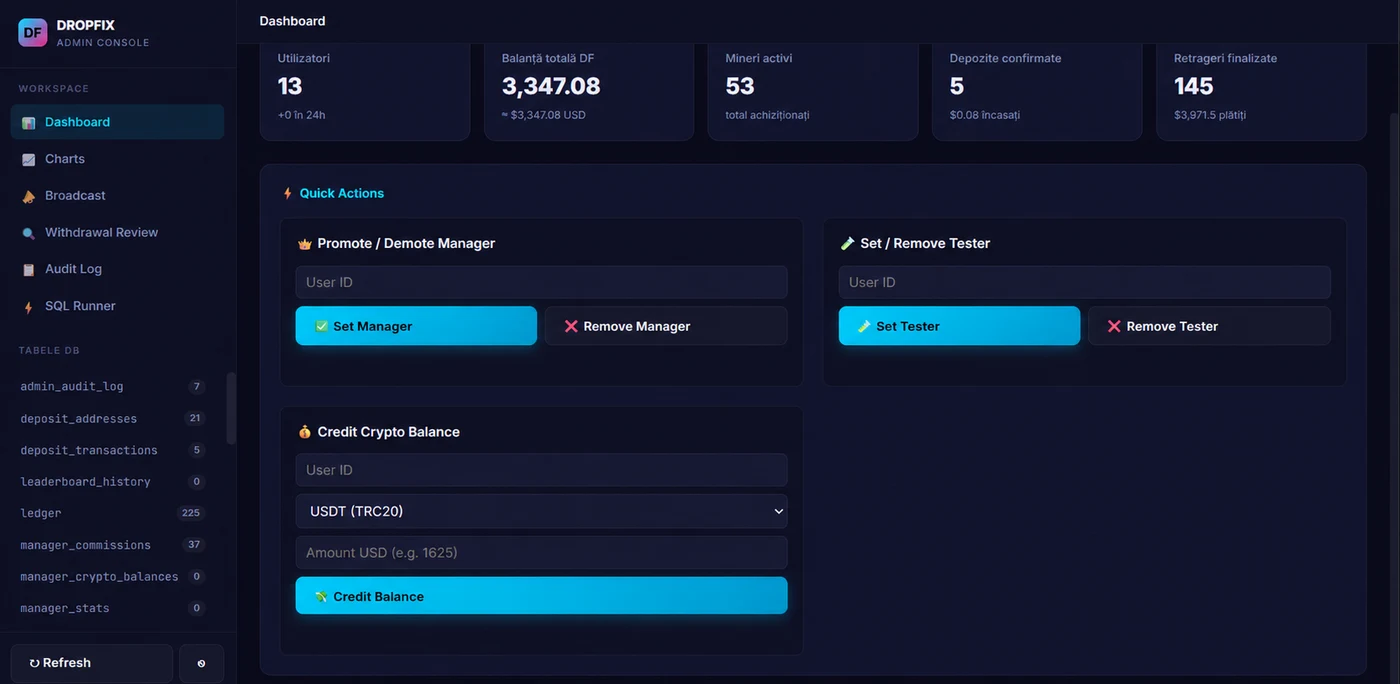Open the manager_stats table
The image size is (1400, 684).
112,608
